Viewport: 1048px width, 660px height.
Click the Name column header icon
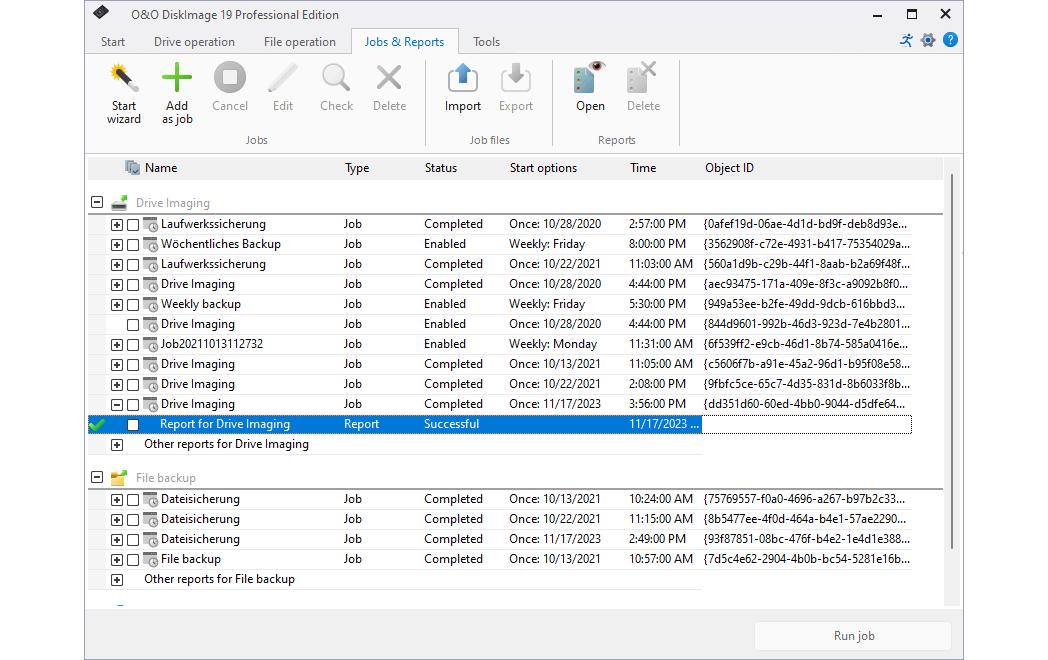pos(132,167)
